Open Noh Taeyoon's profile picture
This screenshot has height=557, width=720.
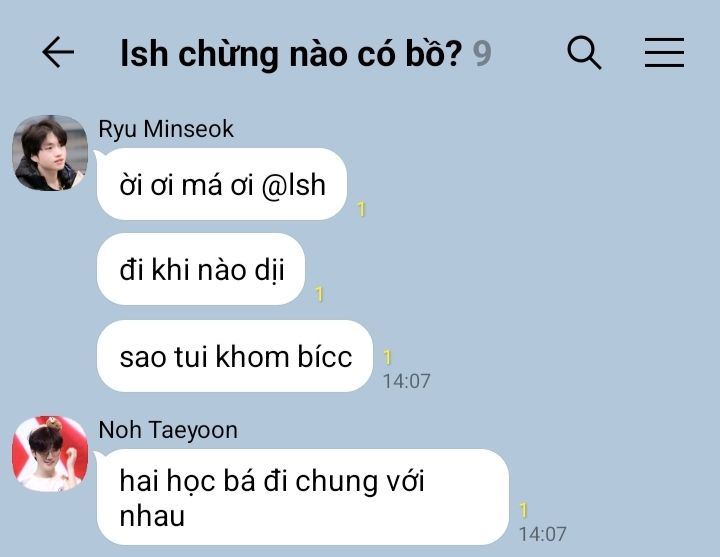50,454
